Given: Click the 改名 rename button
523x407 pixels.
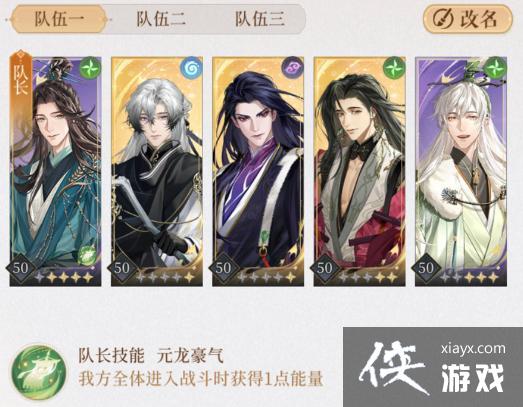Looking at the screenshot, I should coord(467,19).
